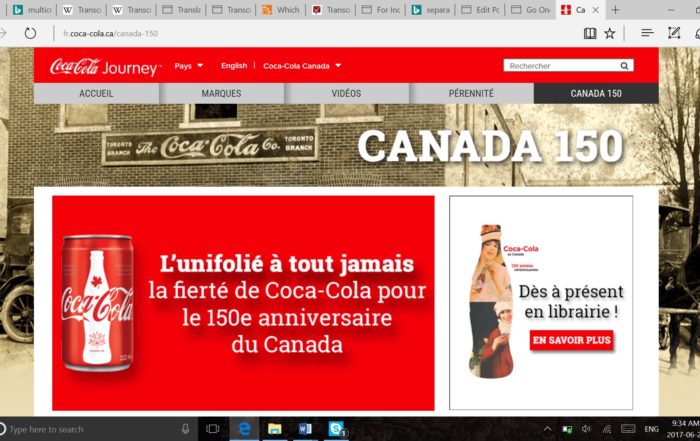
Task: Switch to the 'Which' browser tab
Action: (x=281, y=9)
